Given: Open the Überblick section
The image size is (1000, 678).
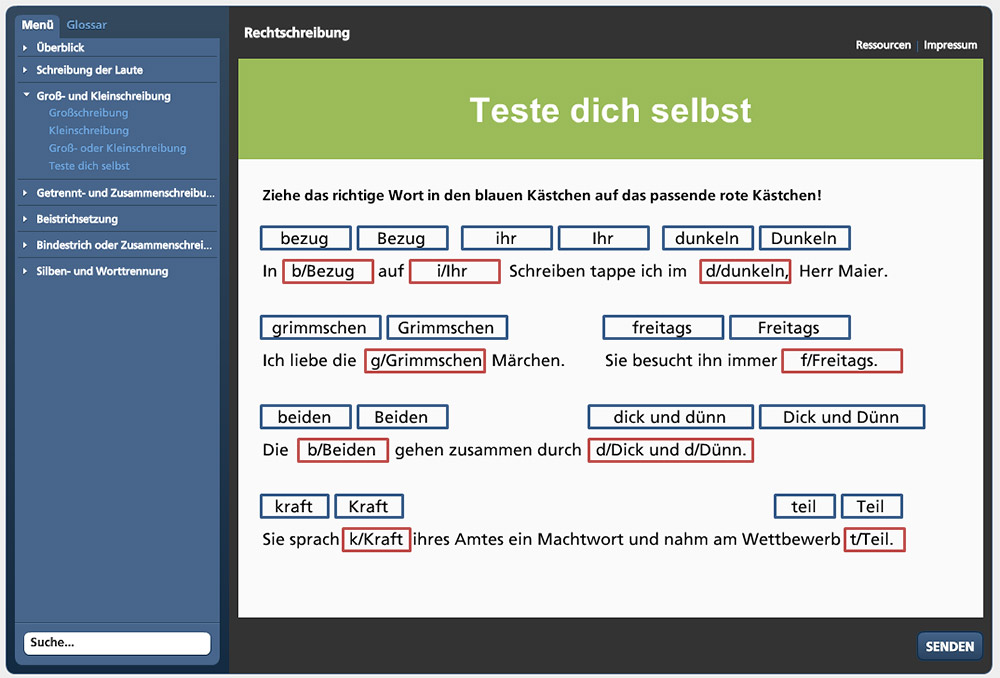Looking at the screenshot, I should (60, 48).
